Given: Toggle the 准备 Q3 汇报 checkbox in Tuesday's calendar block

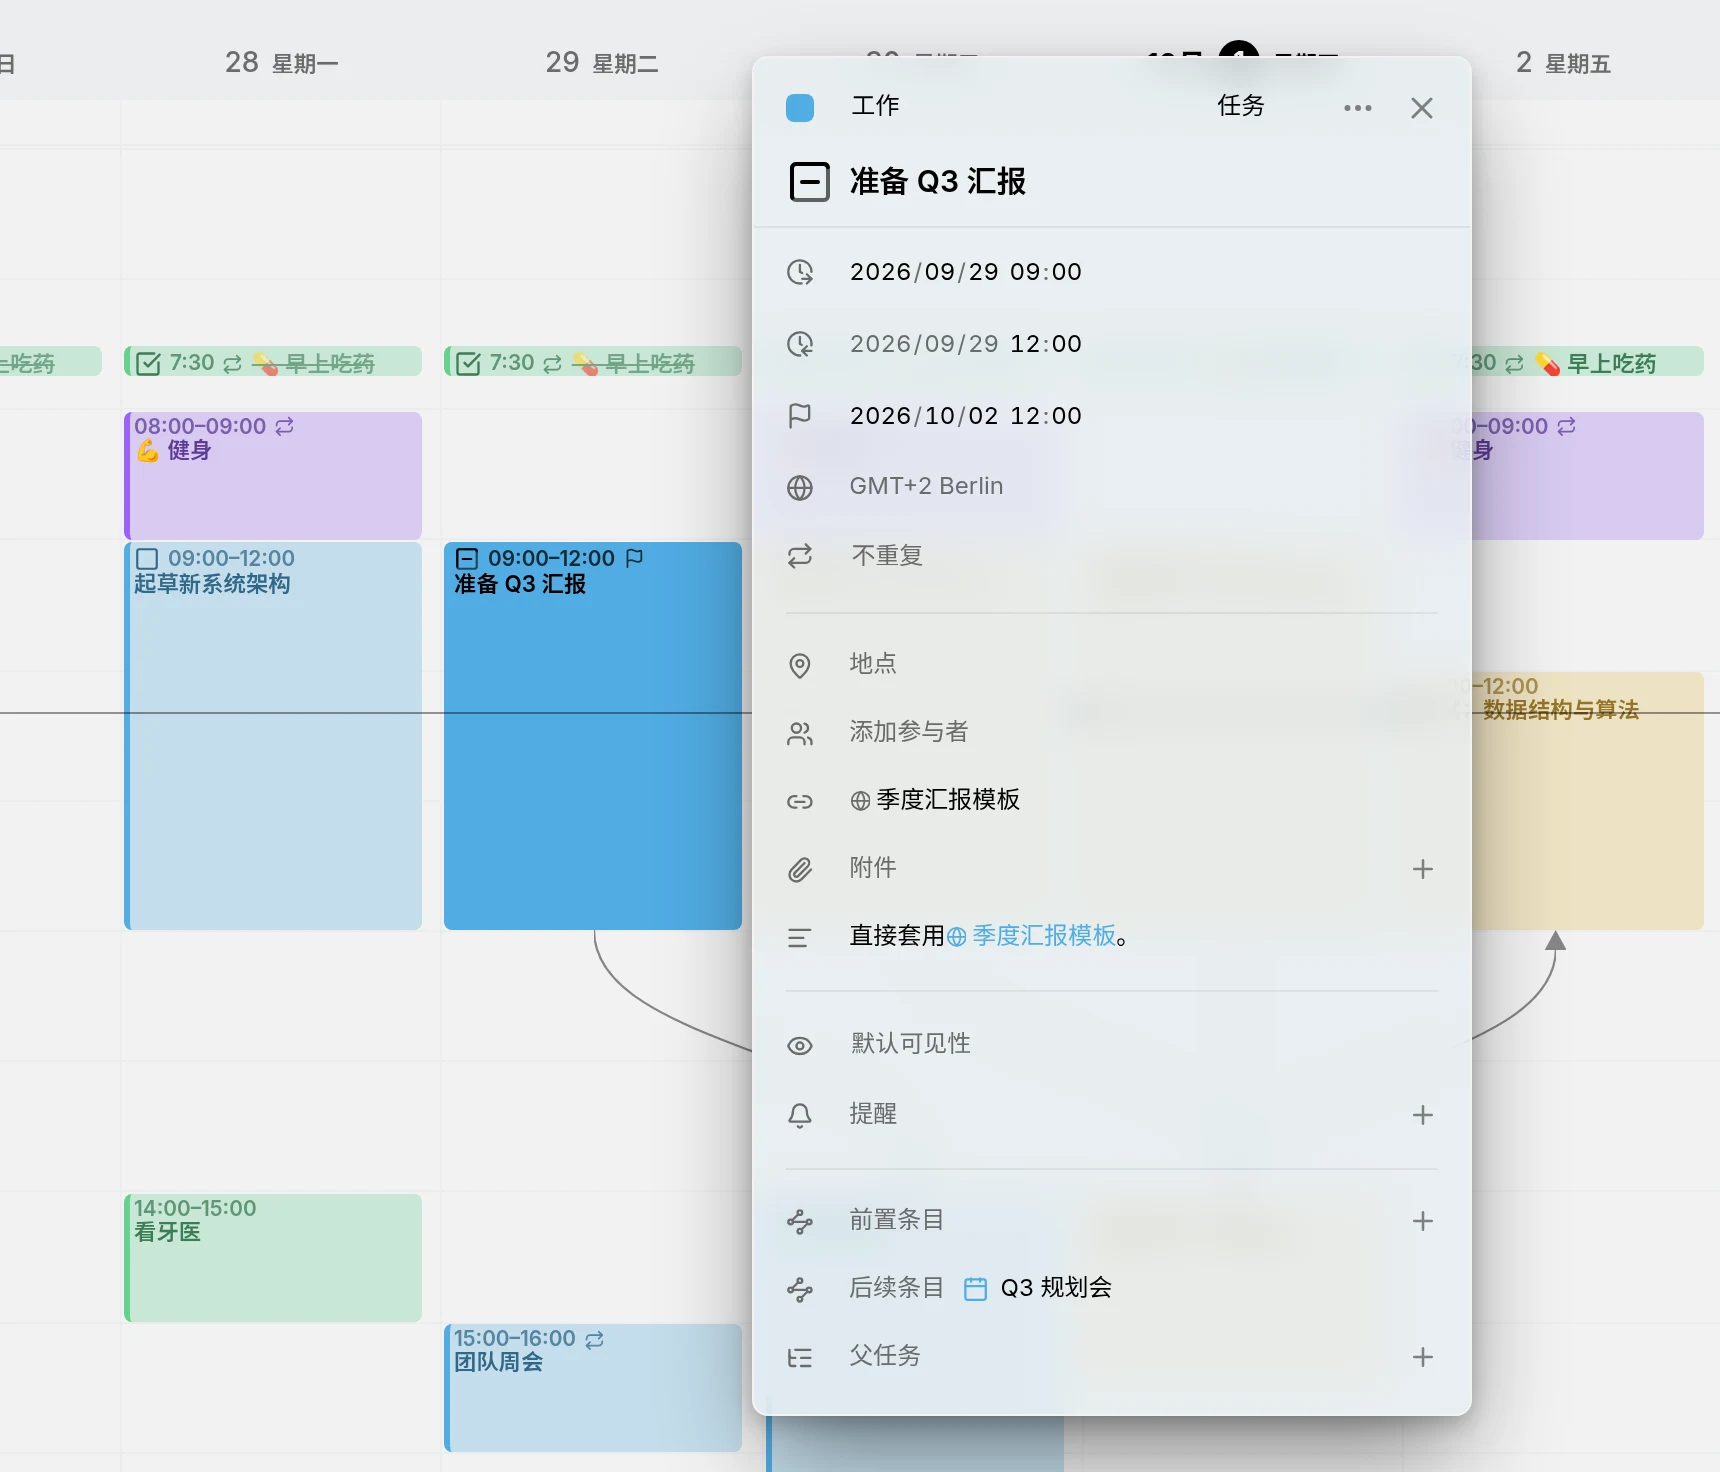Looking at the screenshot, I should (x=467, y=559).
